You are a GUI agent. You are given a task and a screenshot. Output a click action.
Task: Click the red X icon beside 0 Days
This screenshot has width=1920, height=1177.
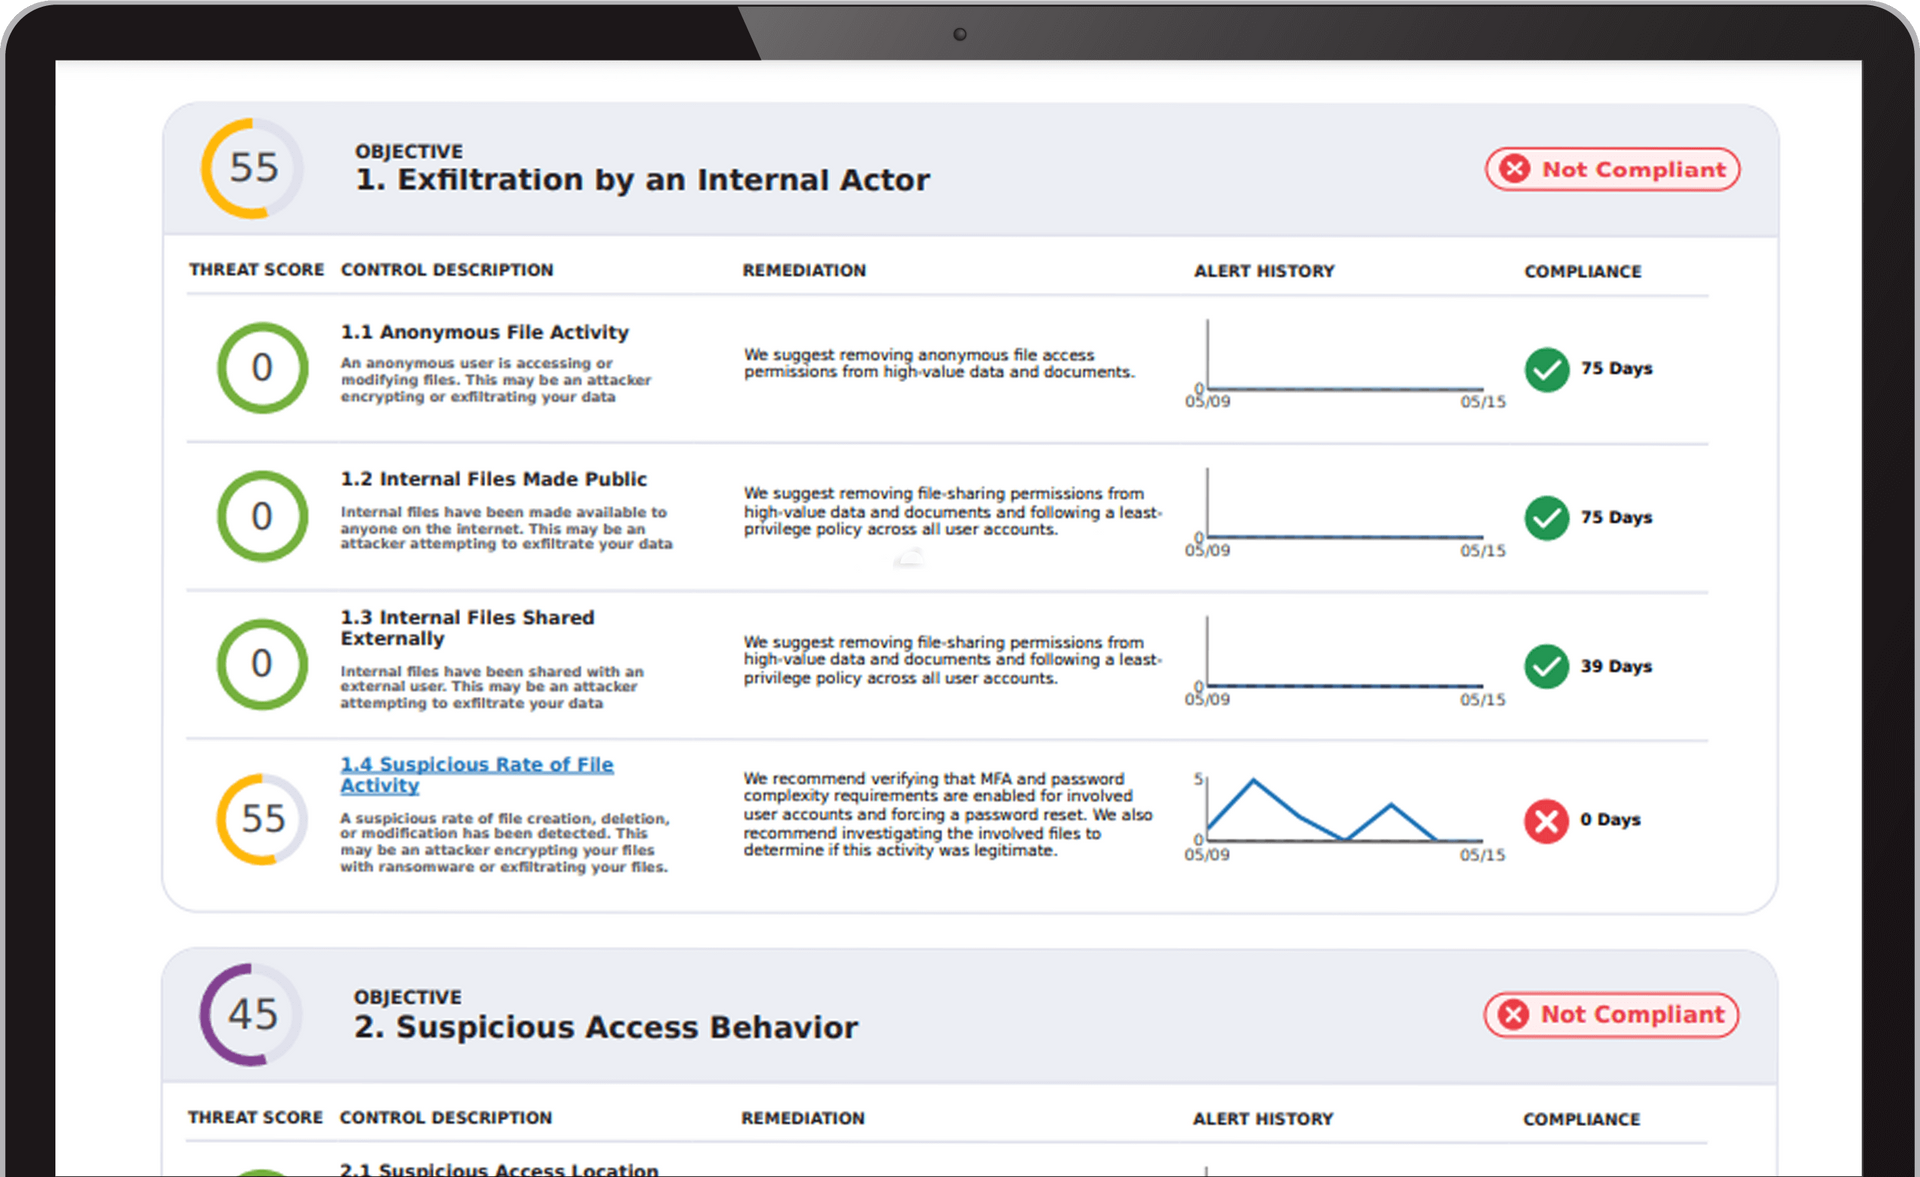[x=1547, y=821]
